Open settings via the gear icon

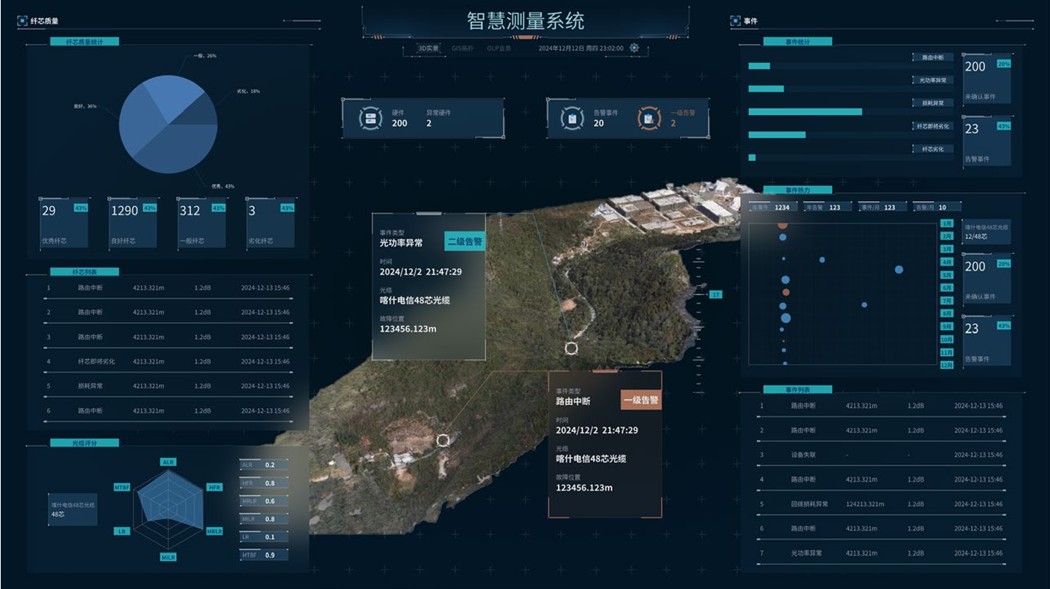point(634,48)
